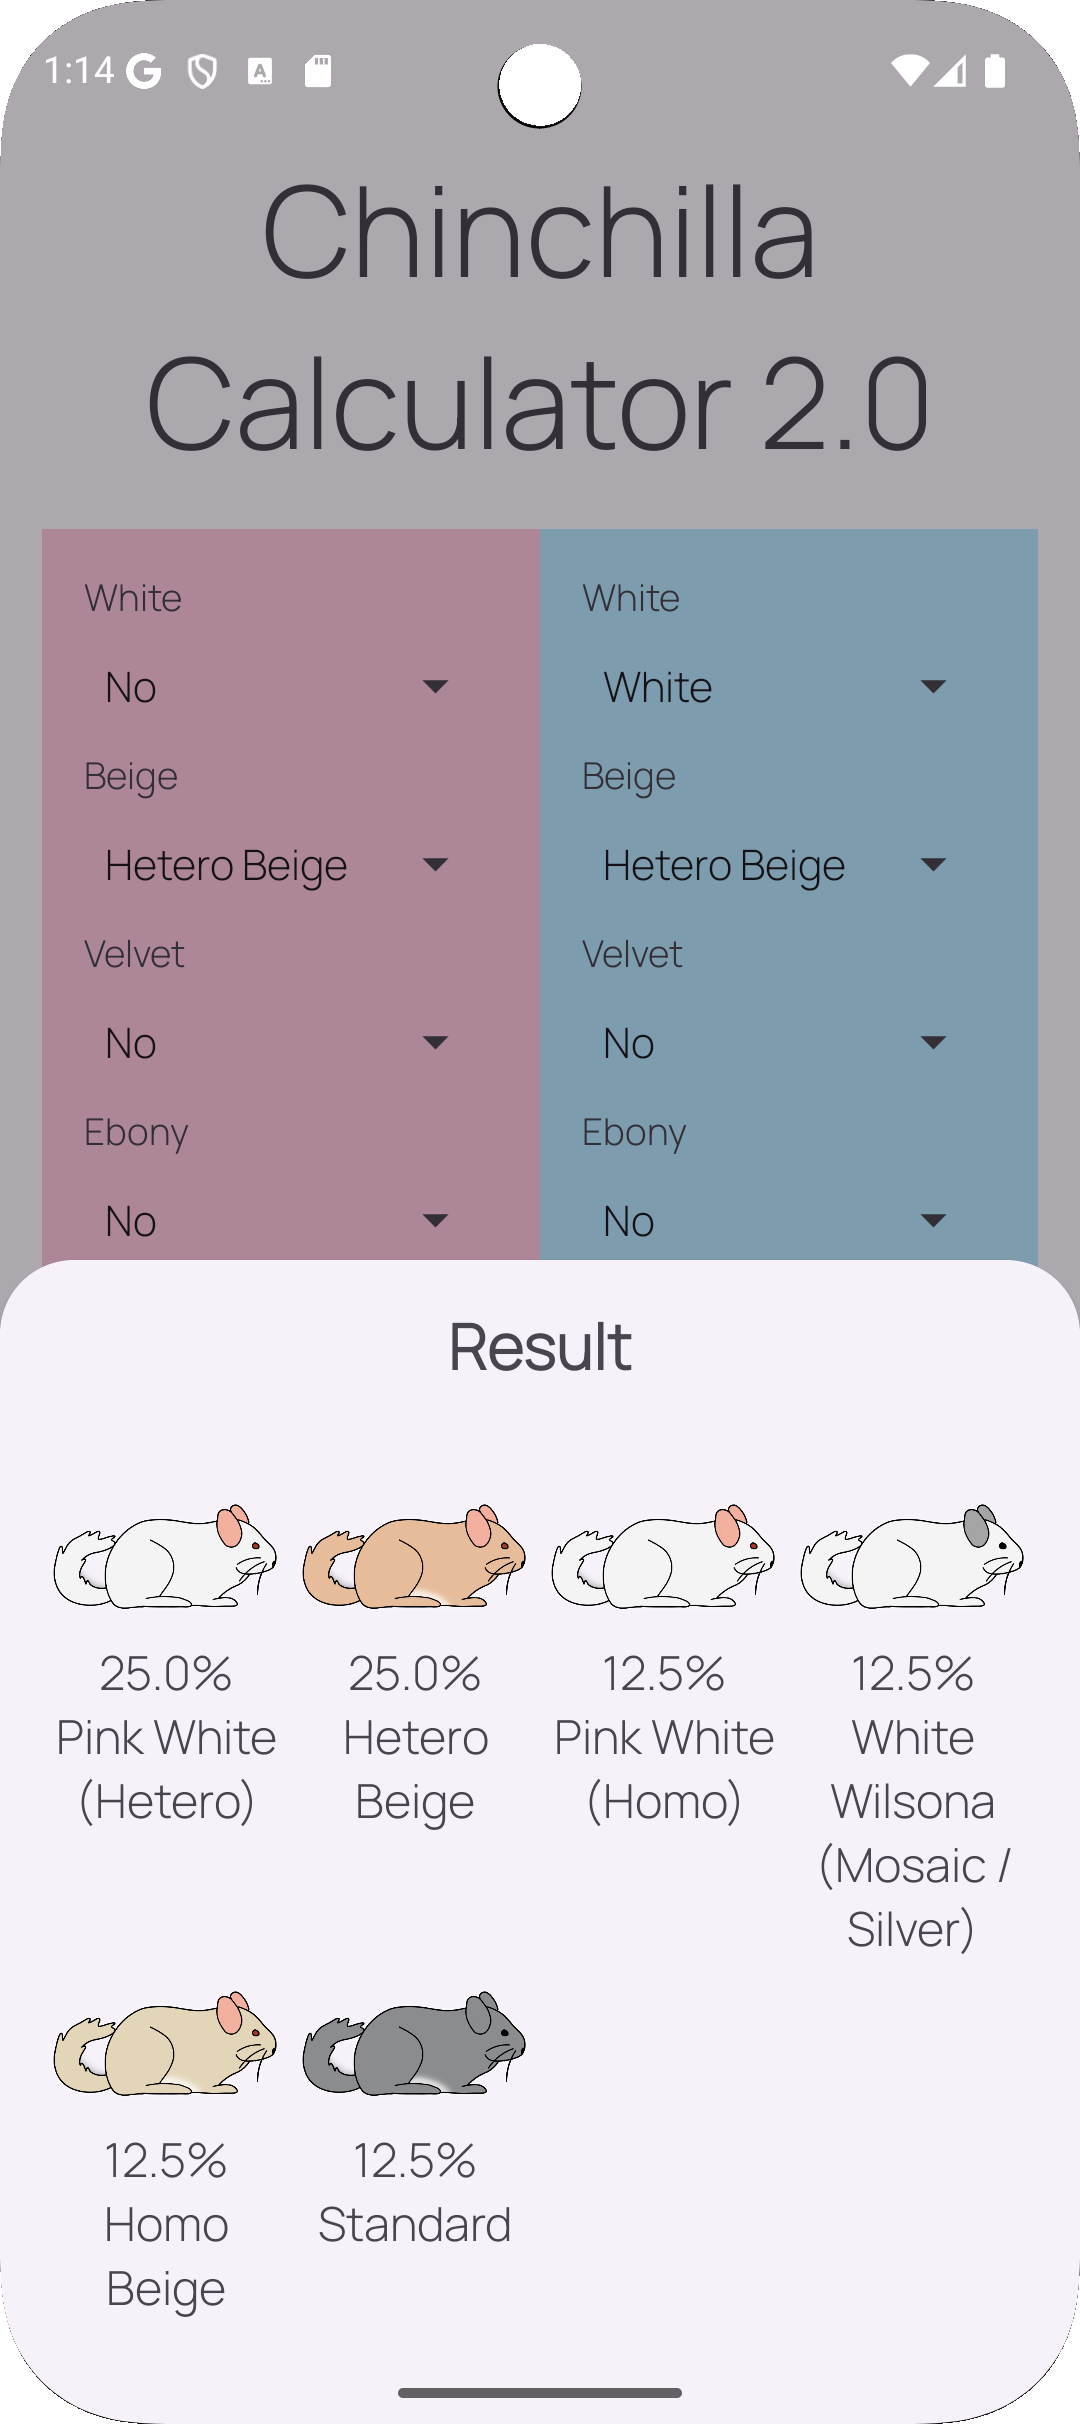
Task: Open left parent's Ebony dropdown
Action: pyautogui.click(x=277, y=1221)
